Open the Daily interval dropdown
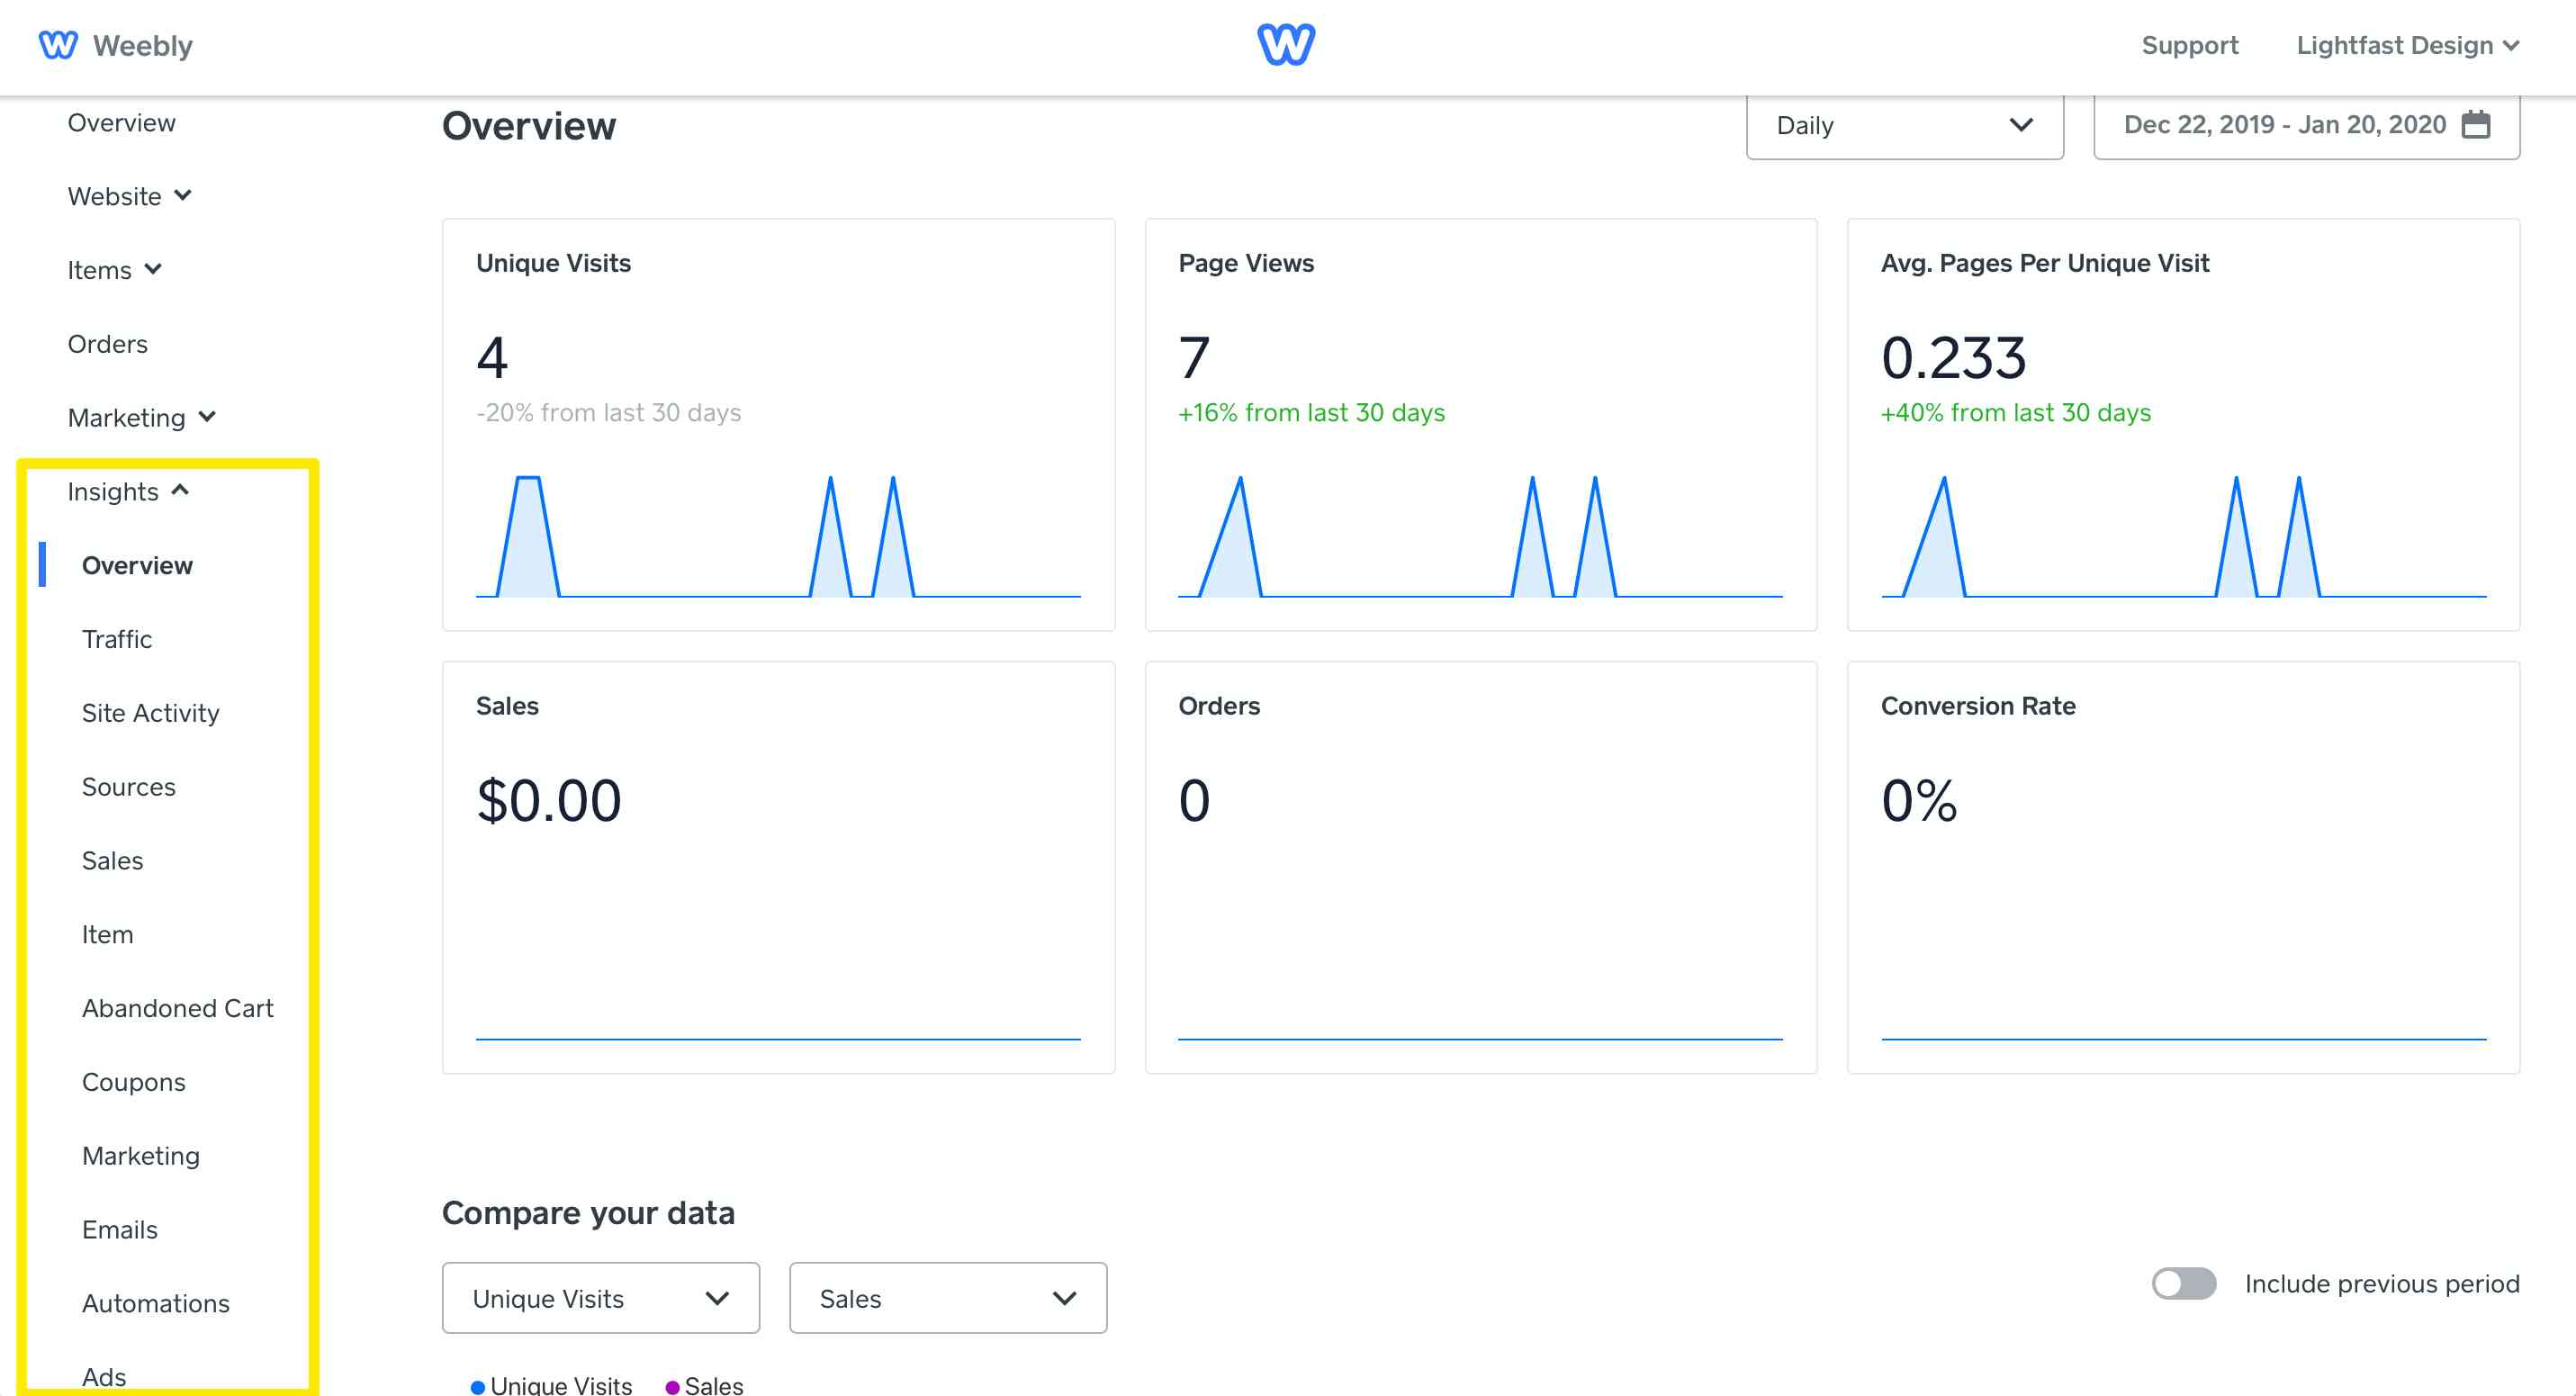 coord(1904,125)
